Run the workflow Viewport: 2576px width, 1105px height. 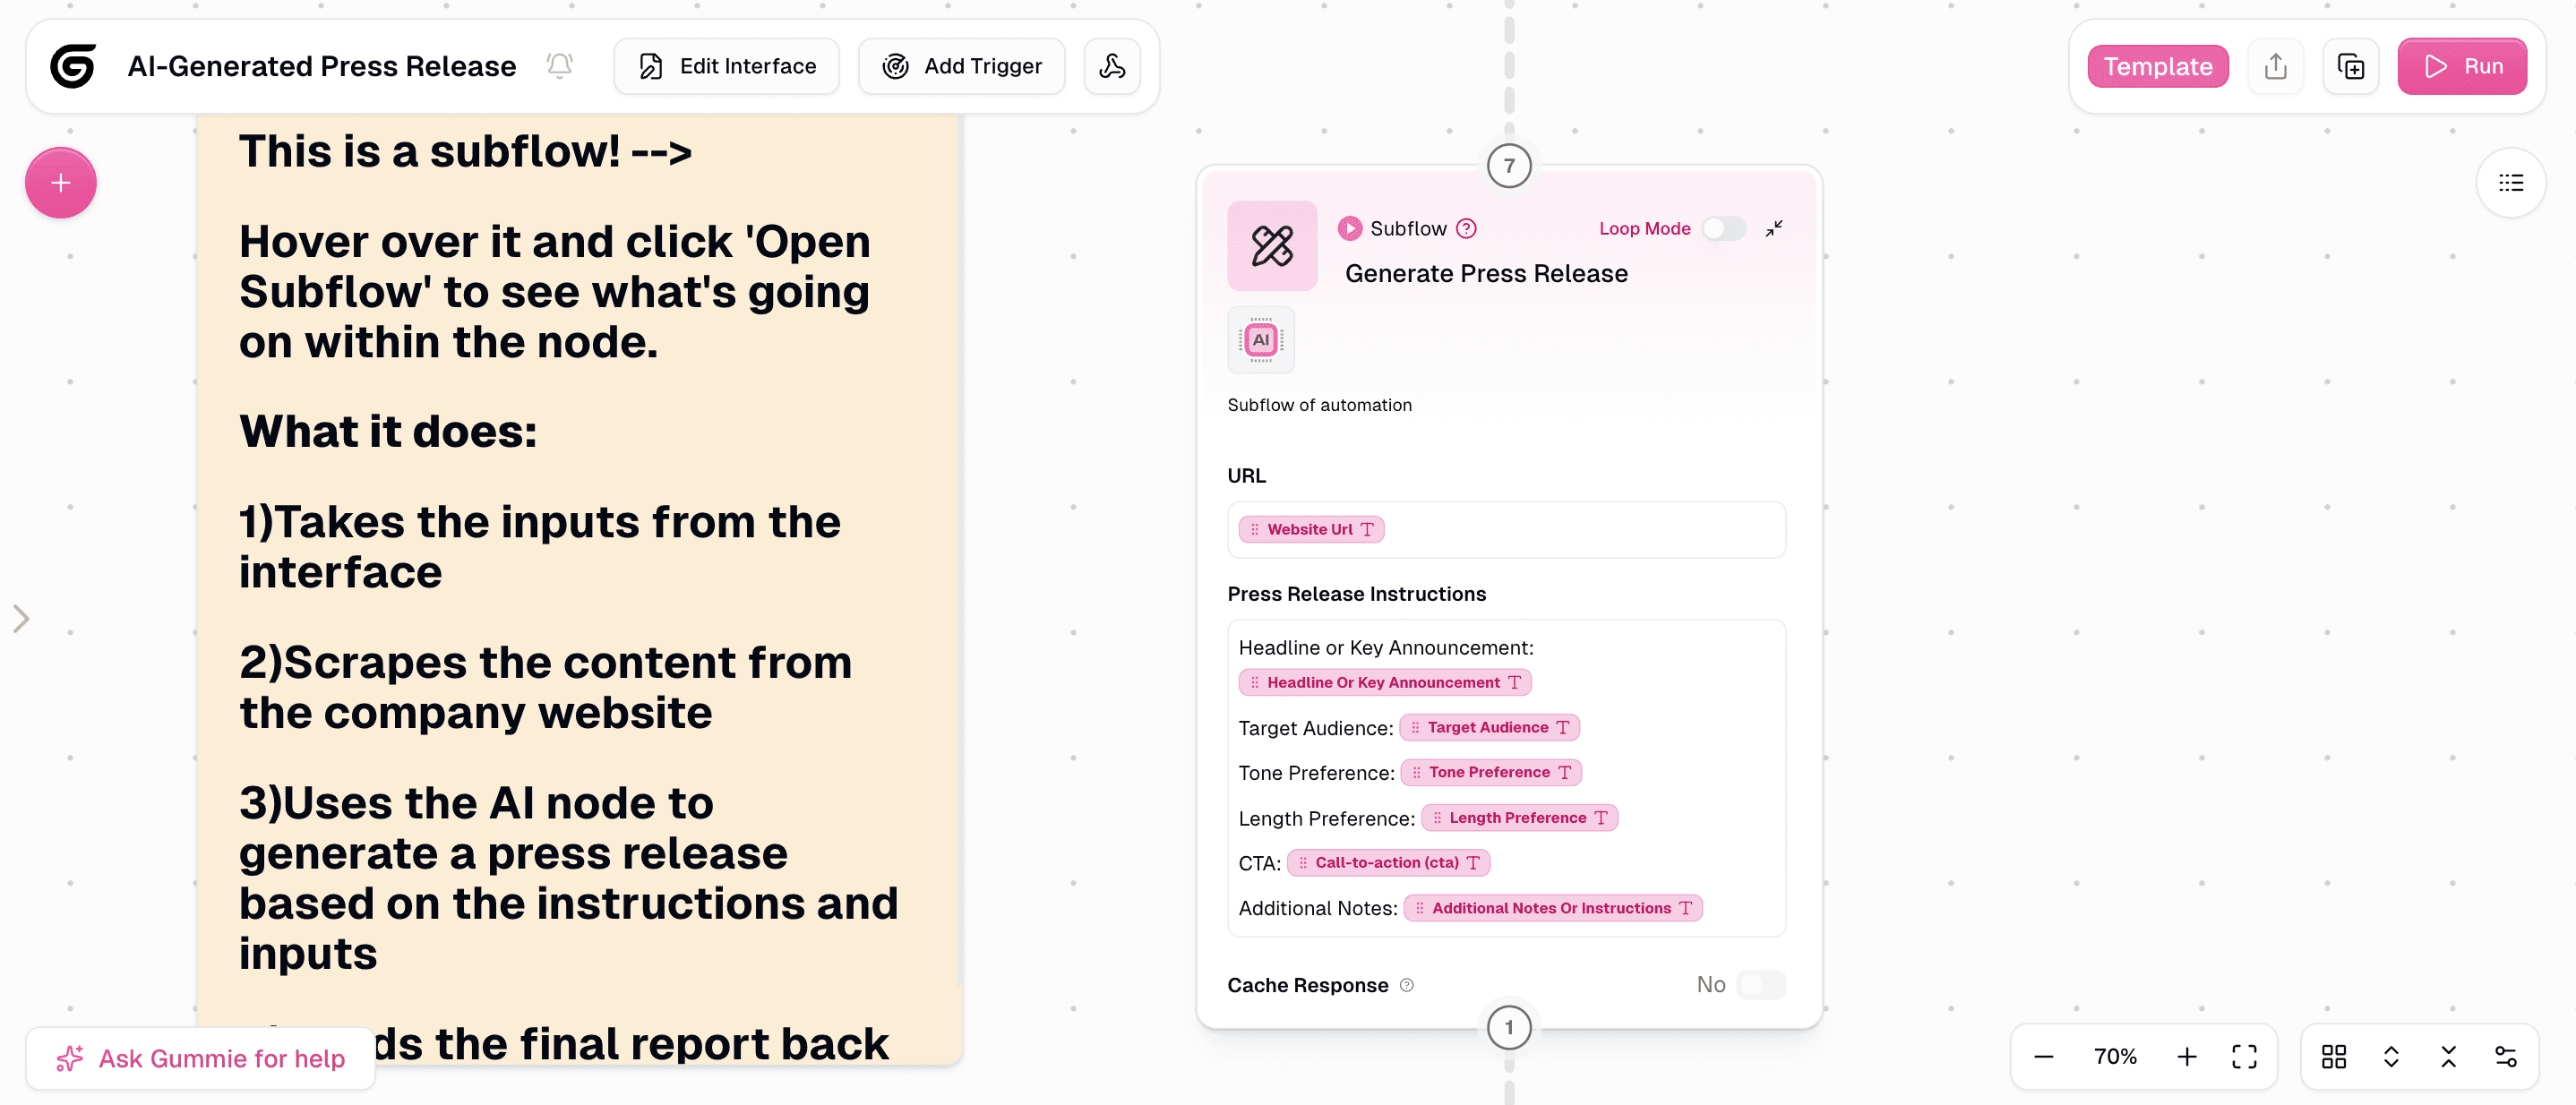tap(2462, 66)
